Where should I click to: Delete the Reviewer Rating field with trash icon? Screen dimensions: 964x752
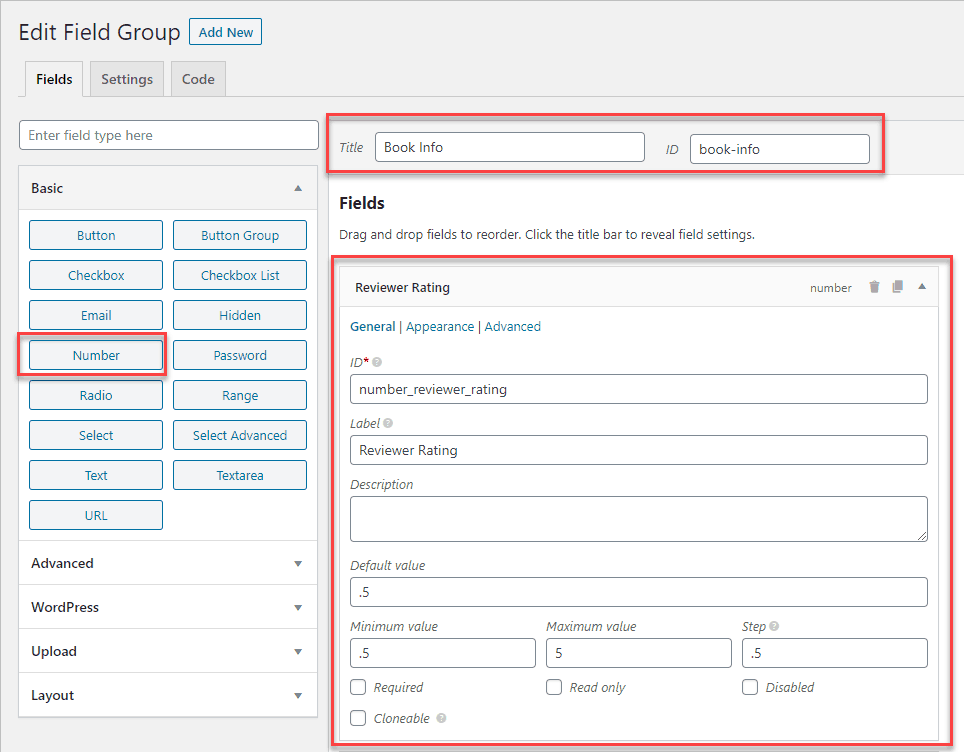(x=874, y=287)
